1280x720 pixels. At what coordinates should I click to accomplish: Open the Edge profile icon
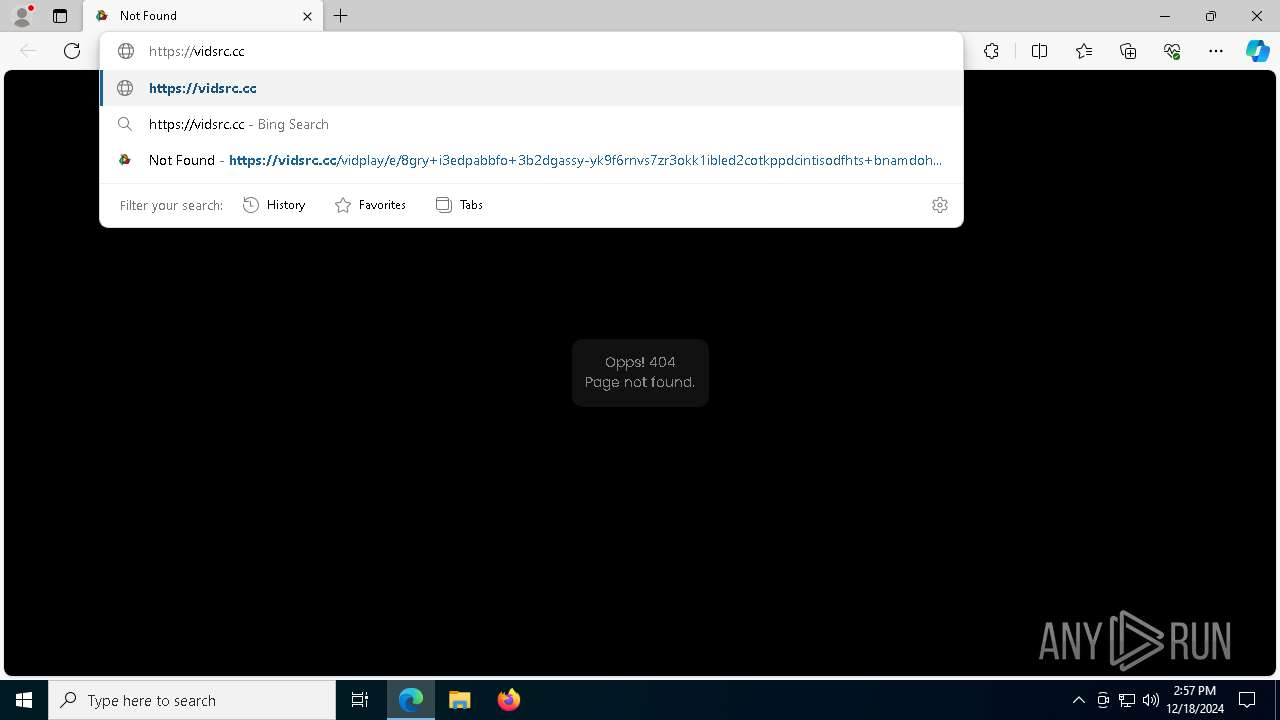(22, 16)
